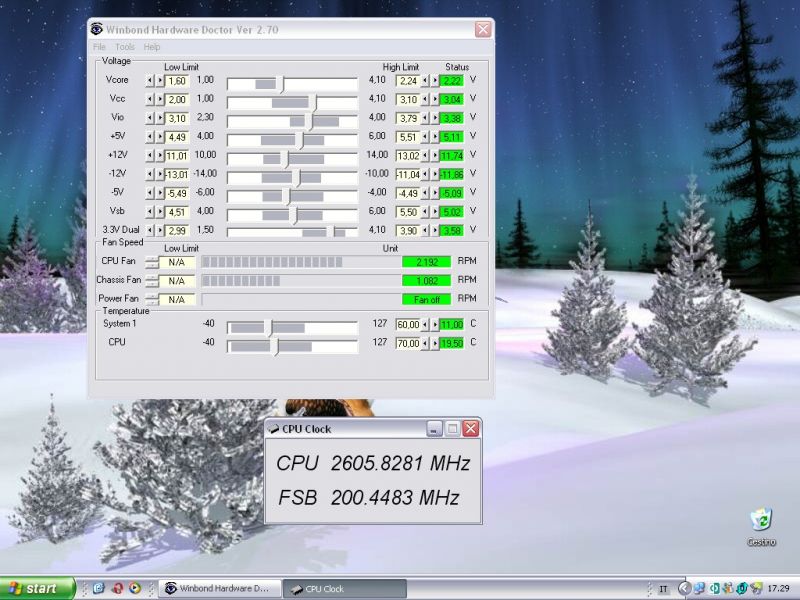
Task: Decrease the Vcc low limit with the left arrow
Action: [x=150, y=99]
